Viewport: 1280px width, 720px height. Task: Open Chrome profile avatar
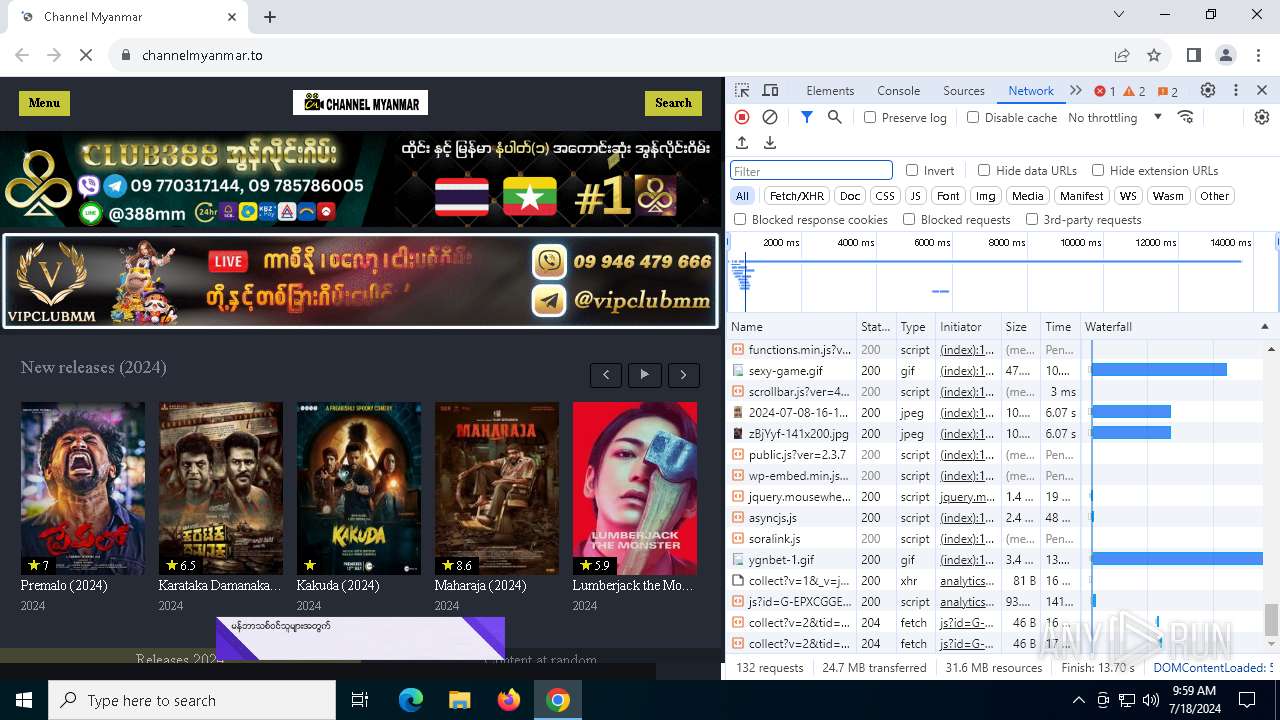[x=1226, y=55]
